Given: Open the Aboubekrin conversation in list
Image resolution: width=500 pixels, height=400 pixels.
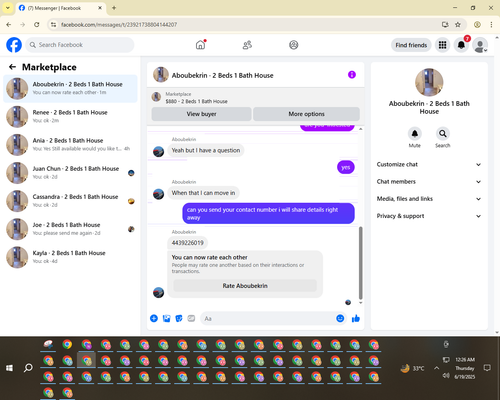Looking at the screenshot, I should click(x=70, y=88).
